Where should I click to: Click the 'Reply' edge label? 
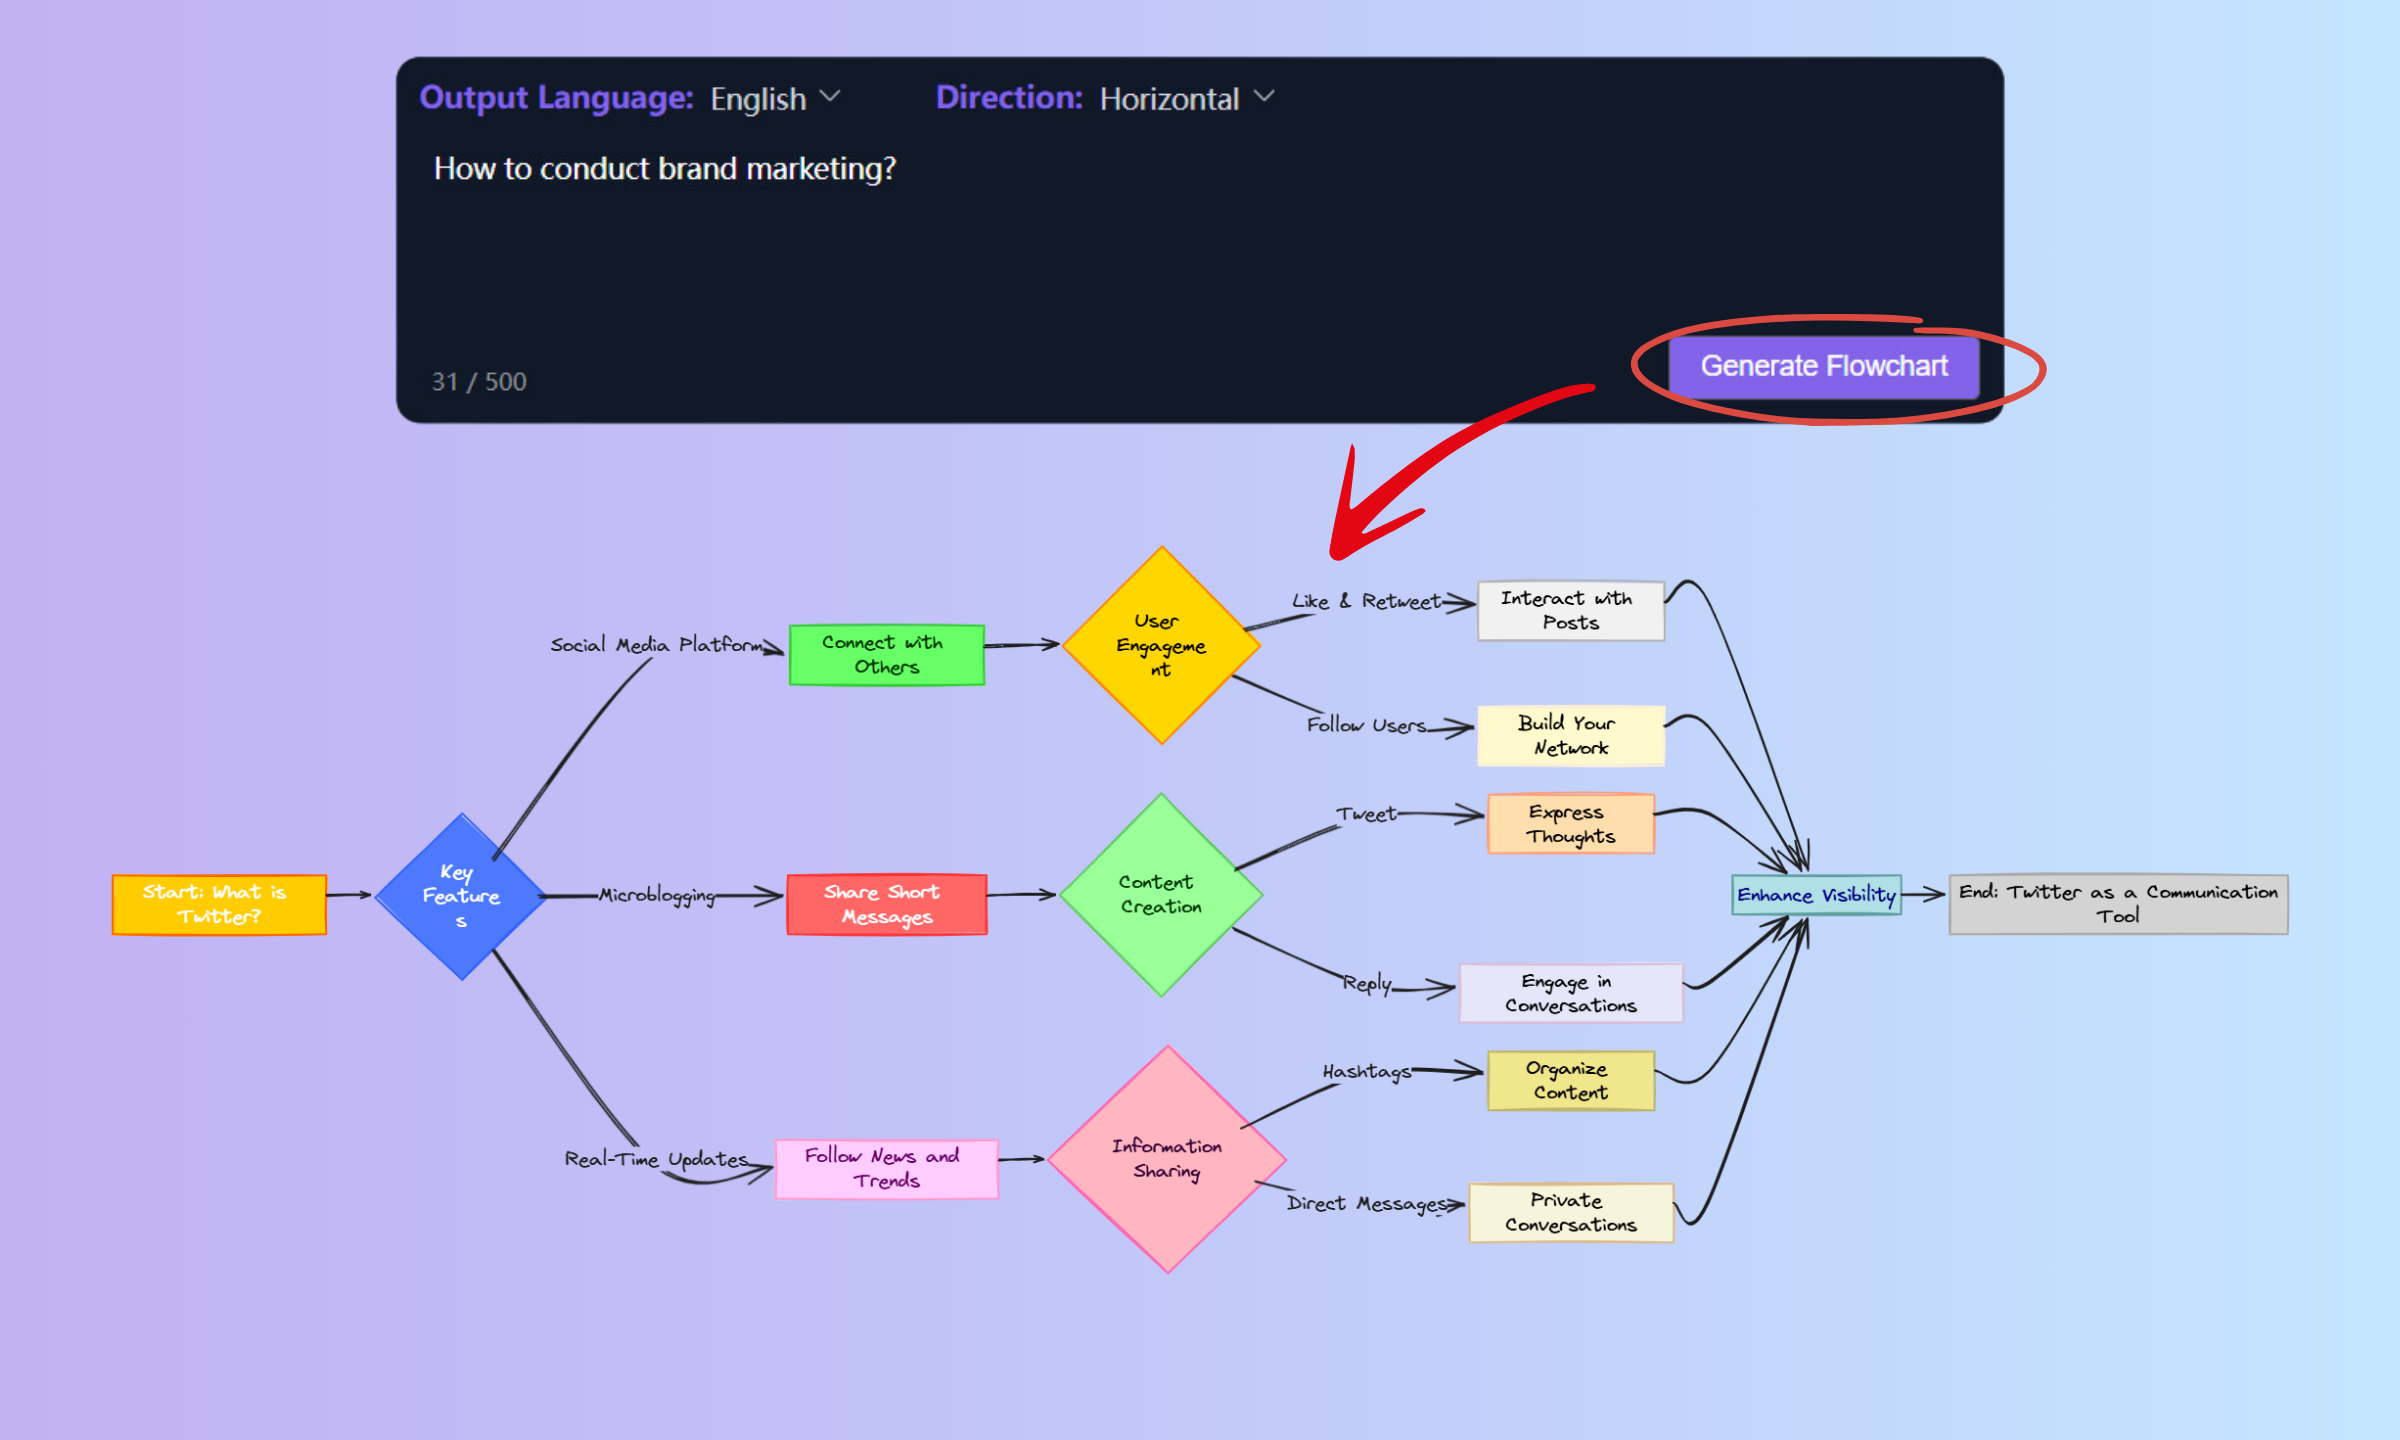[x=1367, y=984]
